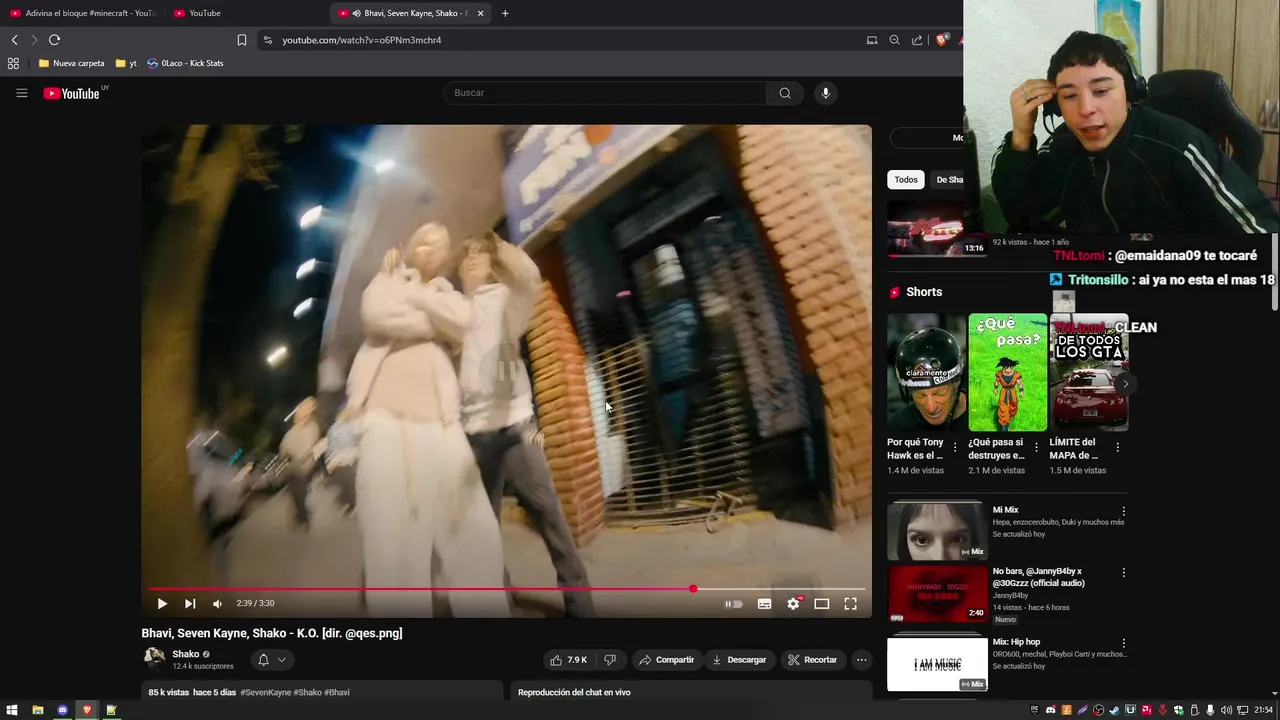Open options for the LÍMITE del MAPA short
Image resolution: width=1280 pixels, height=720 pixels.
(x=1117, y=447)
